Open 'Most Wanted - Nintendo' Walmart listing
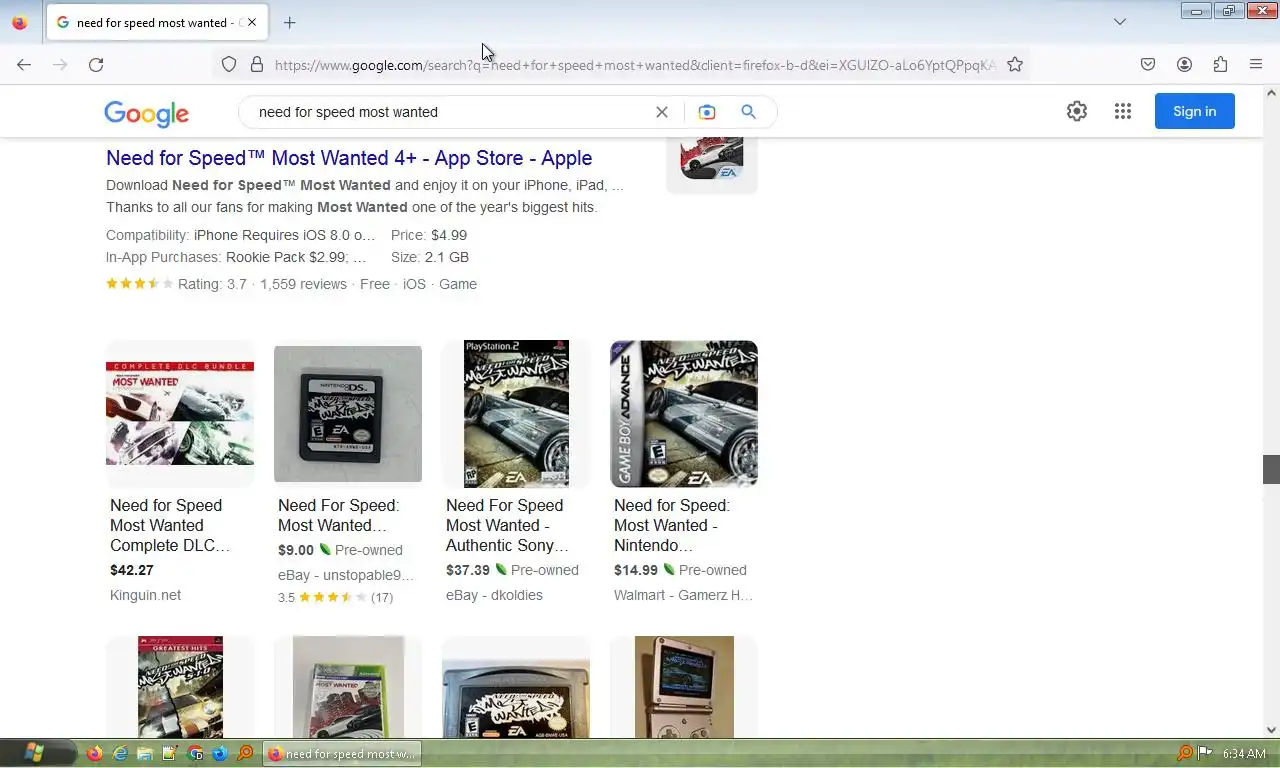The height and width of the screenshot is (768, 1280). click(672, 525)
